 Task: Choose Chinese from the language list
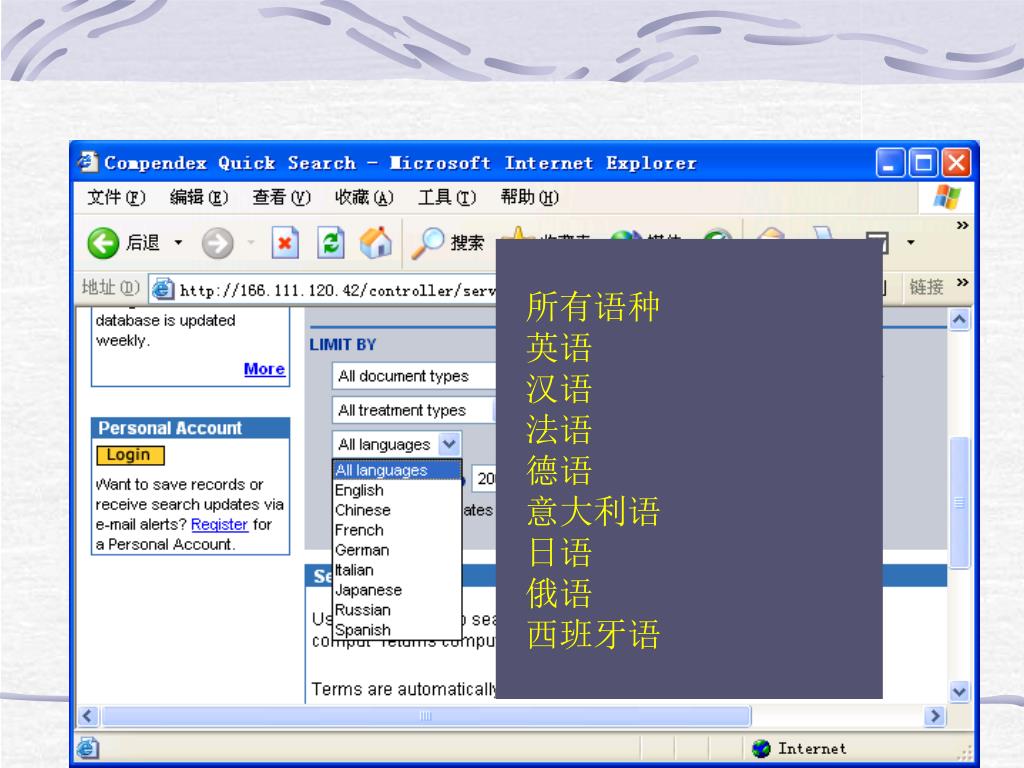[396, 510]
